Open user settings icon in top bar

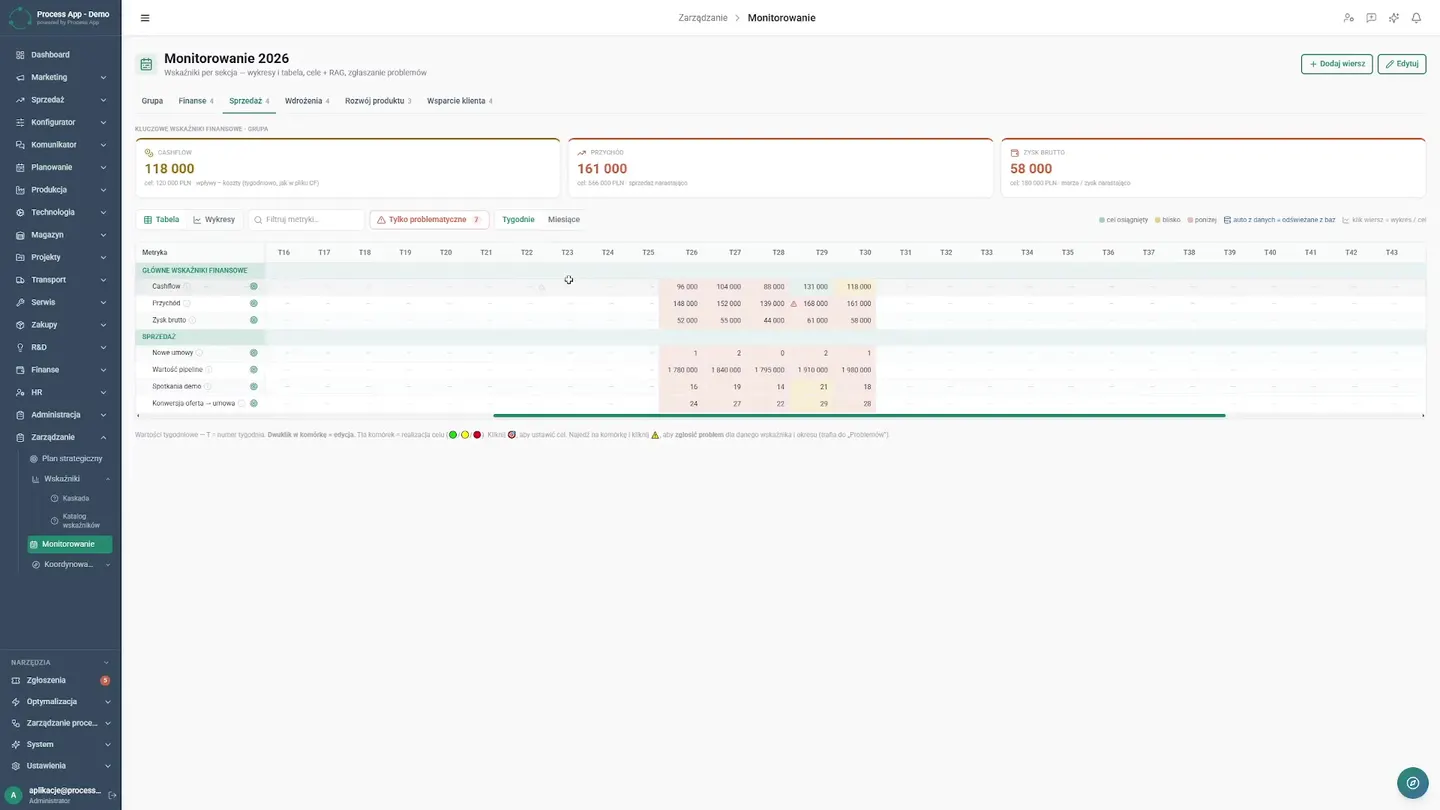[1348, 18]
